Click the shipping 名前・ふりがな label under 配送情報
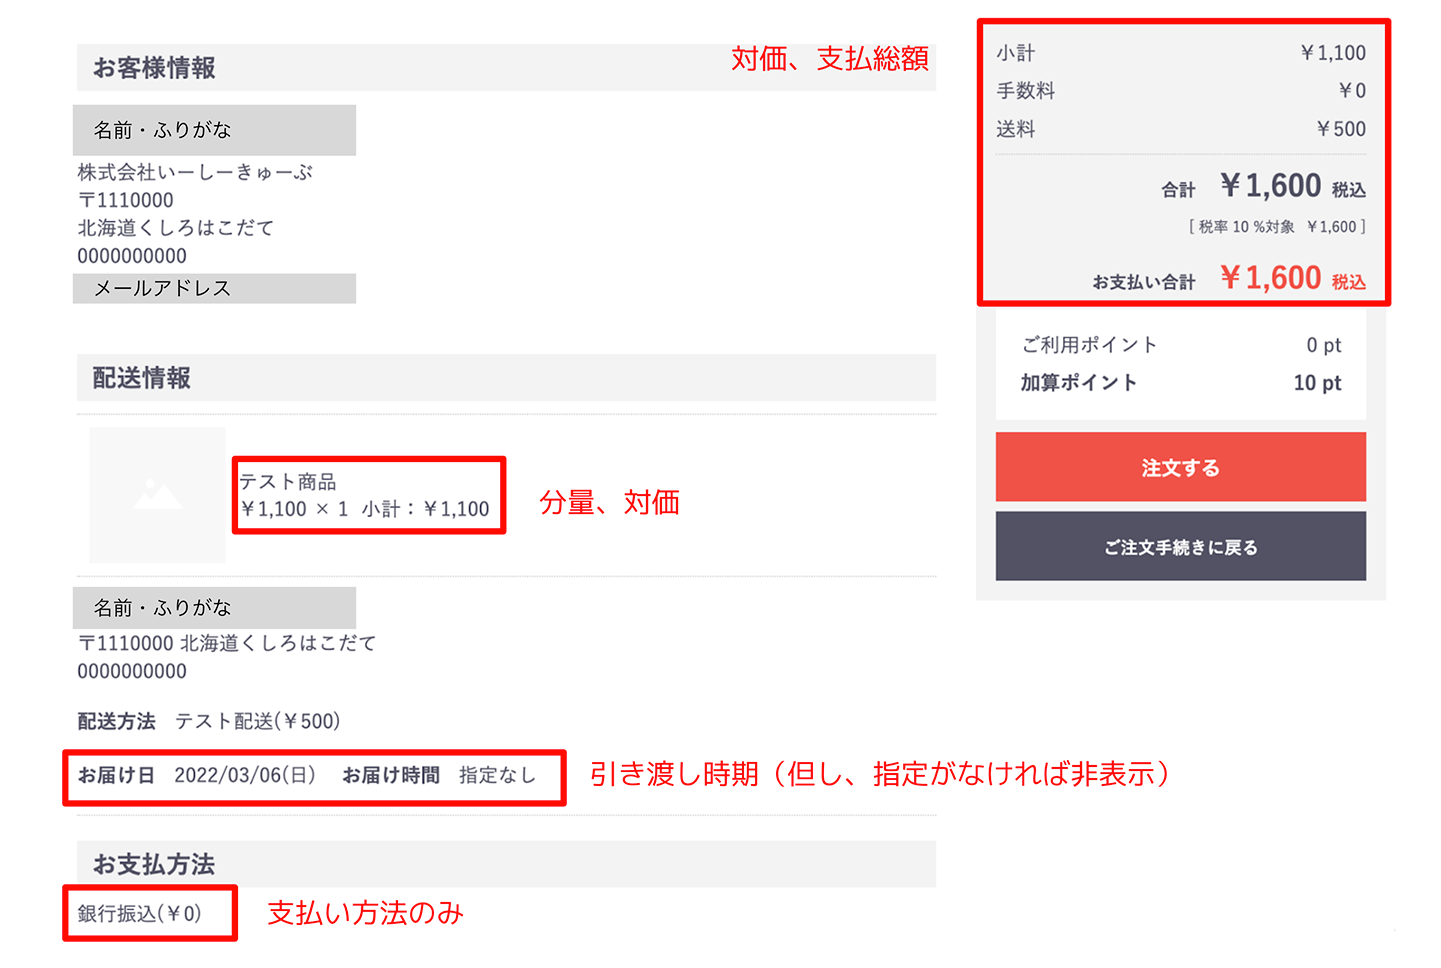 pos(214,608)
